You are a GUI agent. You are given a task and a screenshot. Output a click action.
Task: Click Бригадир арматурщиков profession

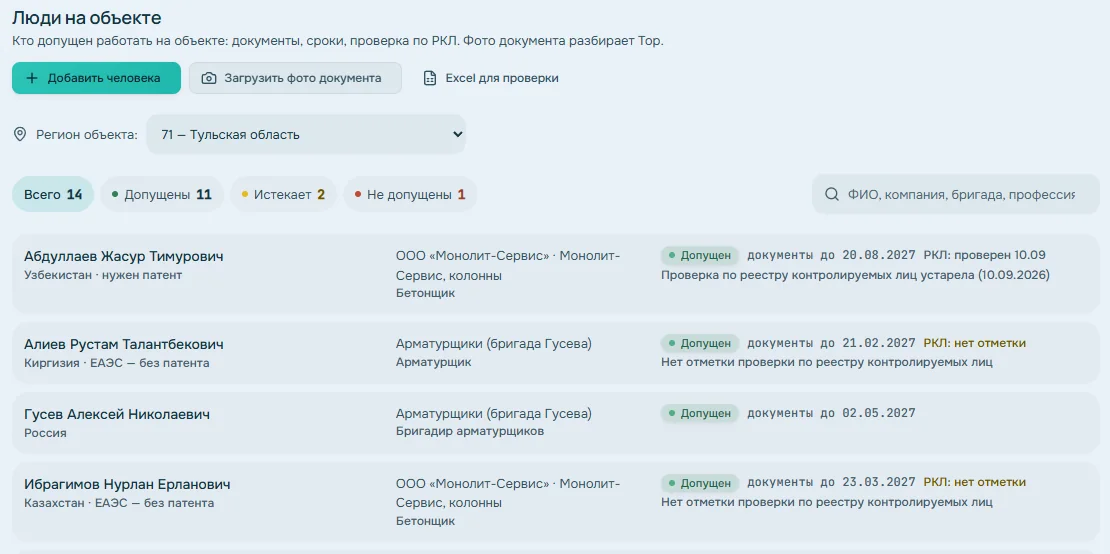click(x=470, y=431)
